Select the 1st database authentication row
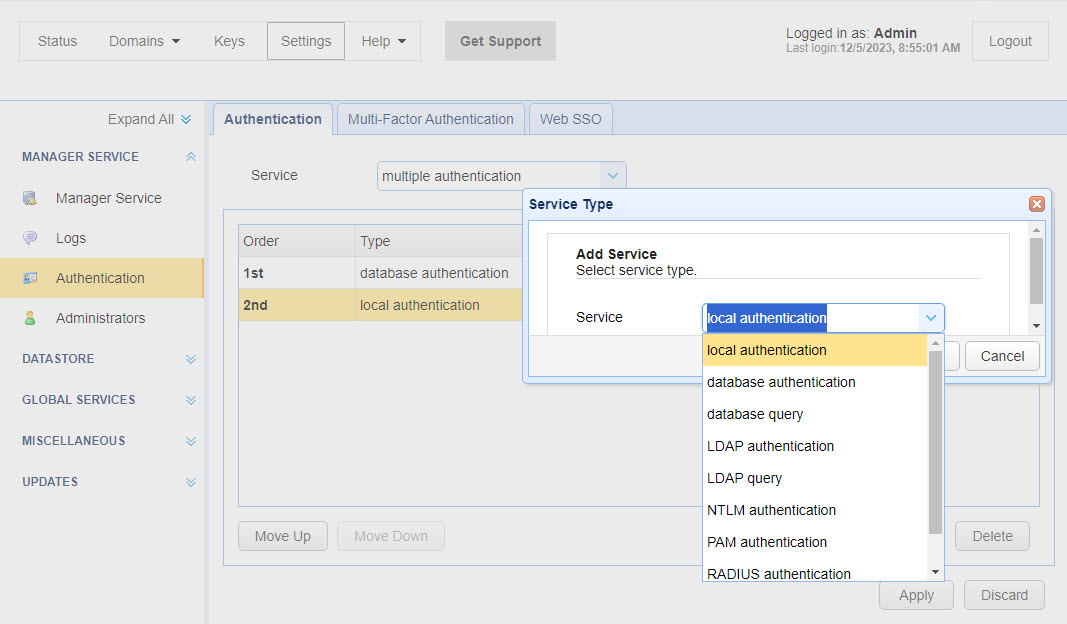 tap(380, 273)
